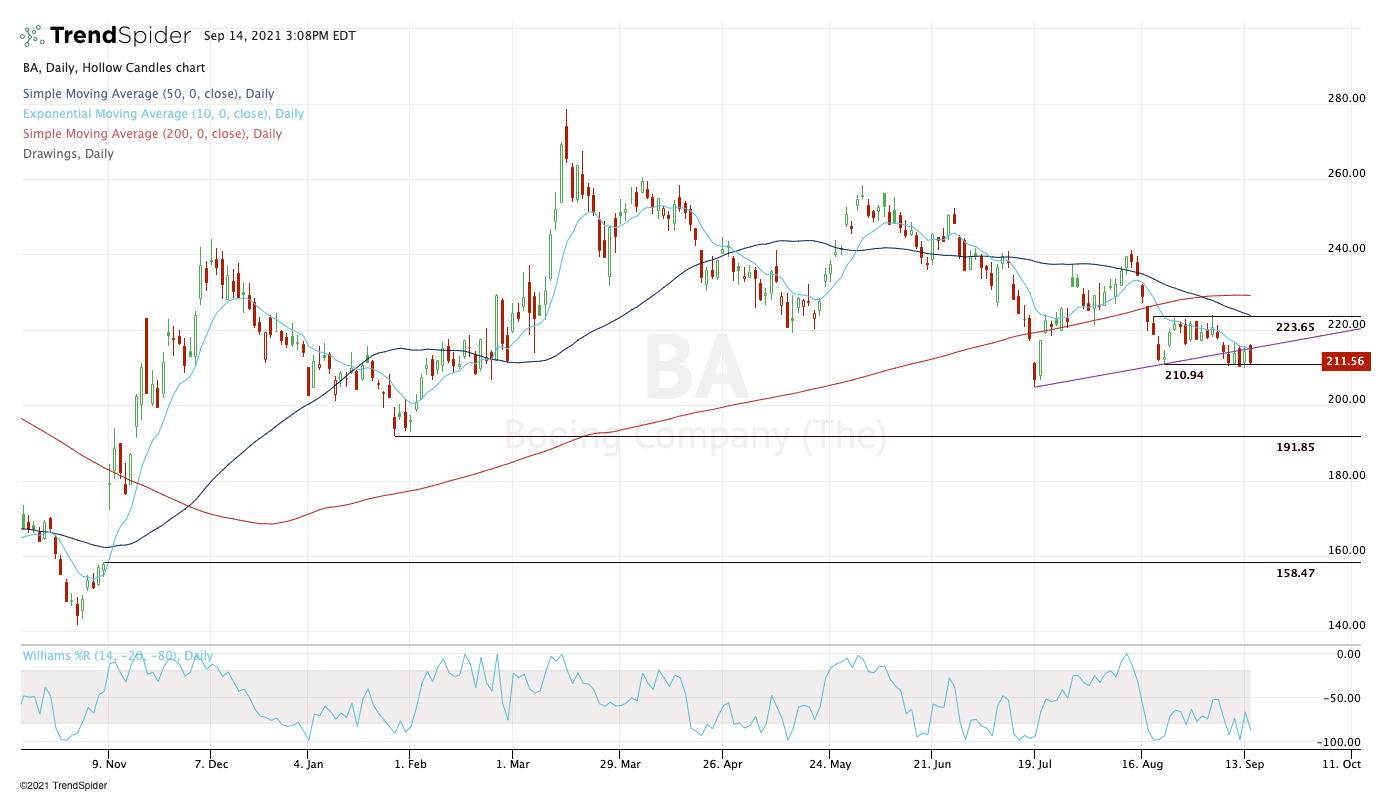Click the 9. Nov date axis label

(x=109, y=762)
